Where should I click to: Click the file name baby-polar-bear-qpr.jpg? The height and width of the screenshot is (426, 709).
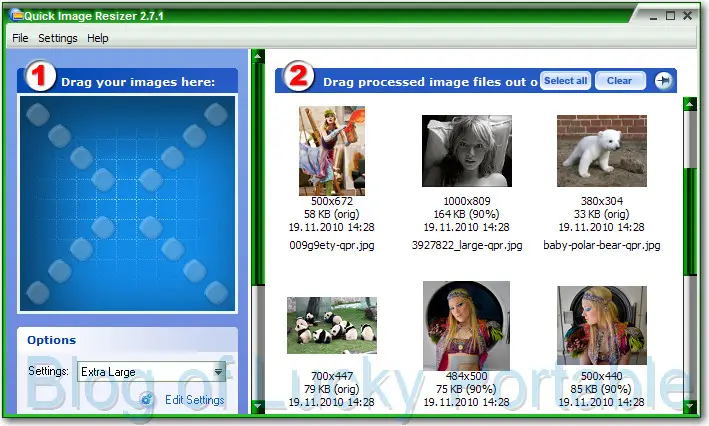(x=601, y=246)
